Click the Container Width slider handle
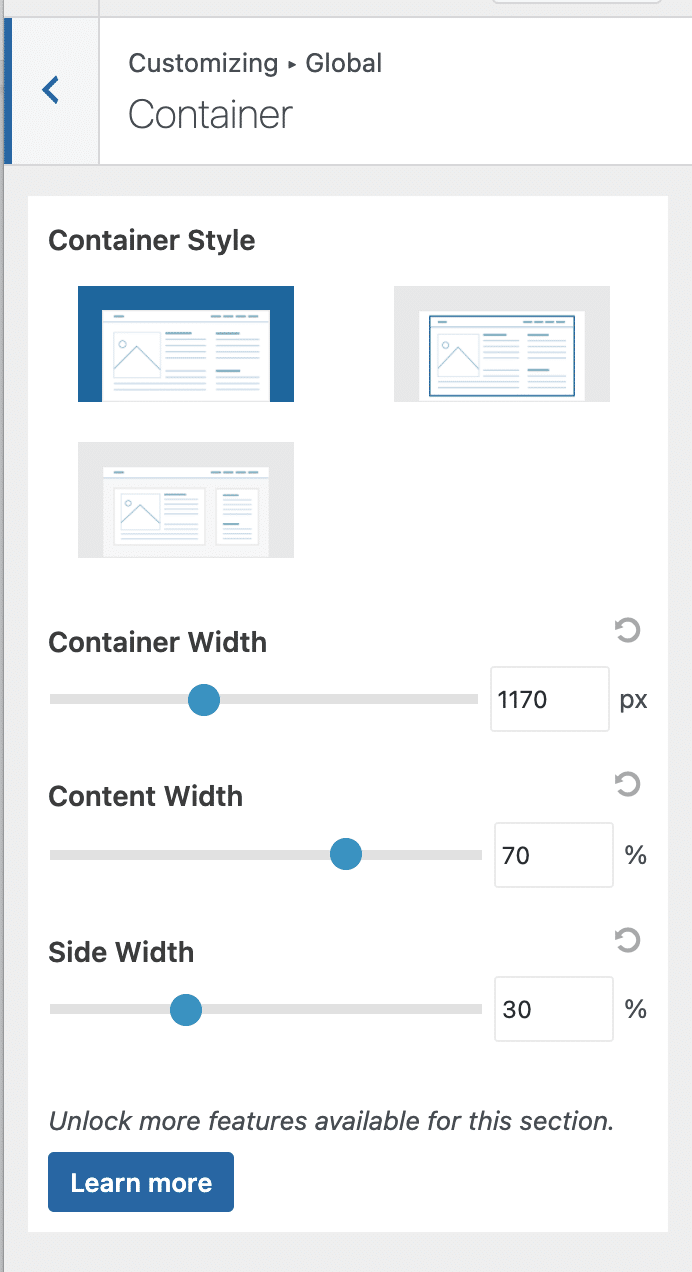Screen dimensions: 692x1272 tap(204, 699)
